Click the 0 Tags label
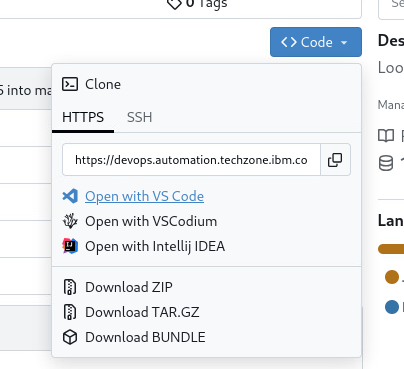 click(206, 4)
